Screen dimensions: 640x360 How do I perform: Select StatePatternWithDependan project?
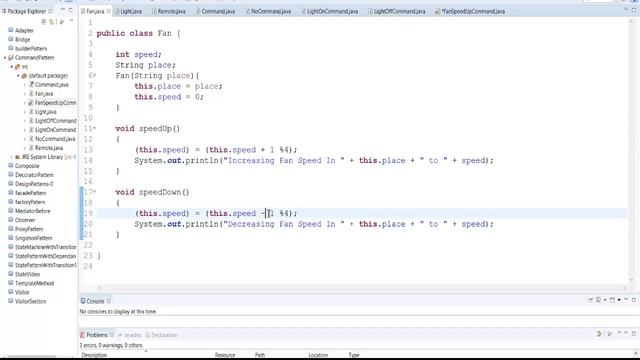pyautogui.click(x=46, y=256)
